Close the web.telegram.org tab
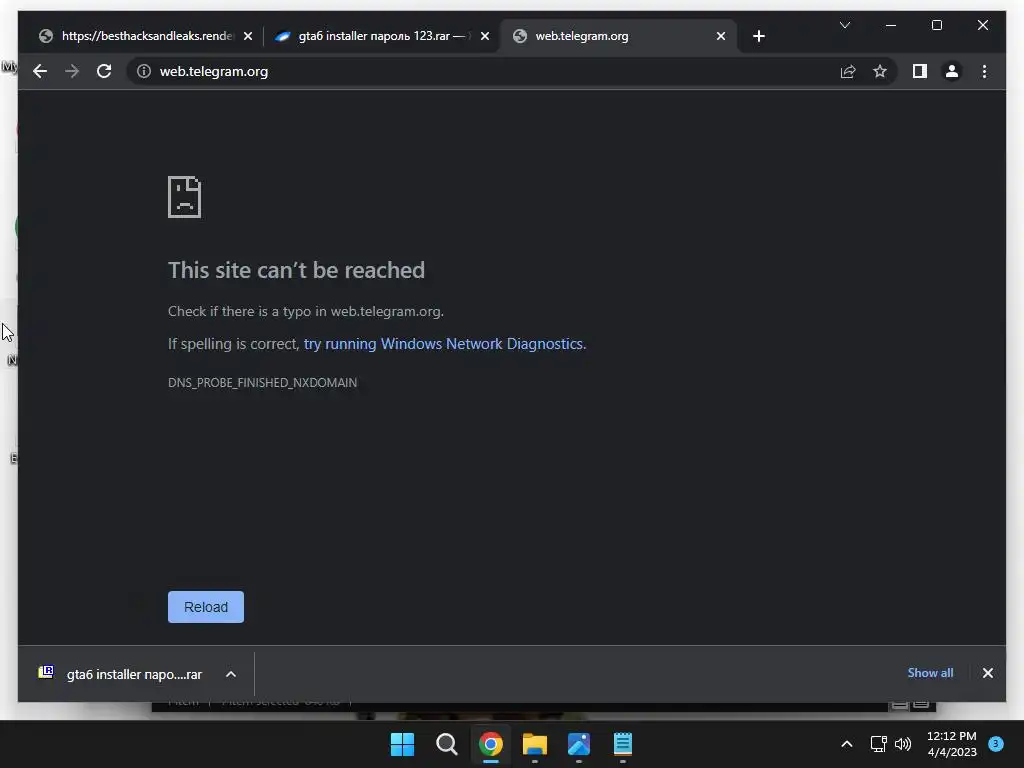Screen dimensions: 1024x768 click(x=720, y=36)
